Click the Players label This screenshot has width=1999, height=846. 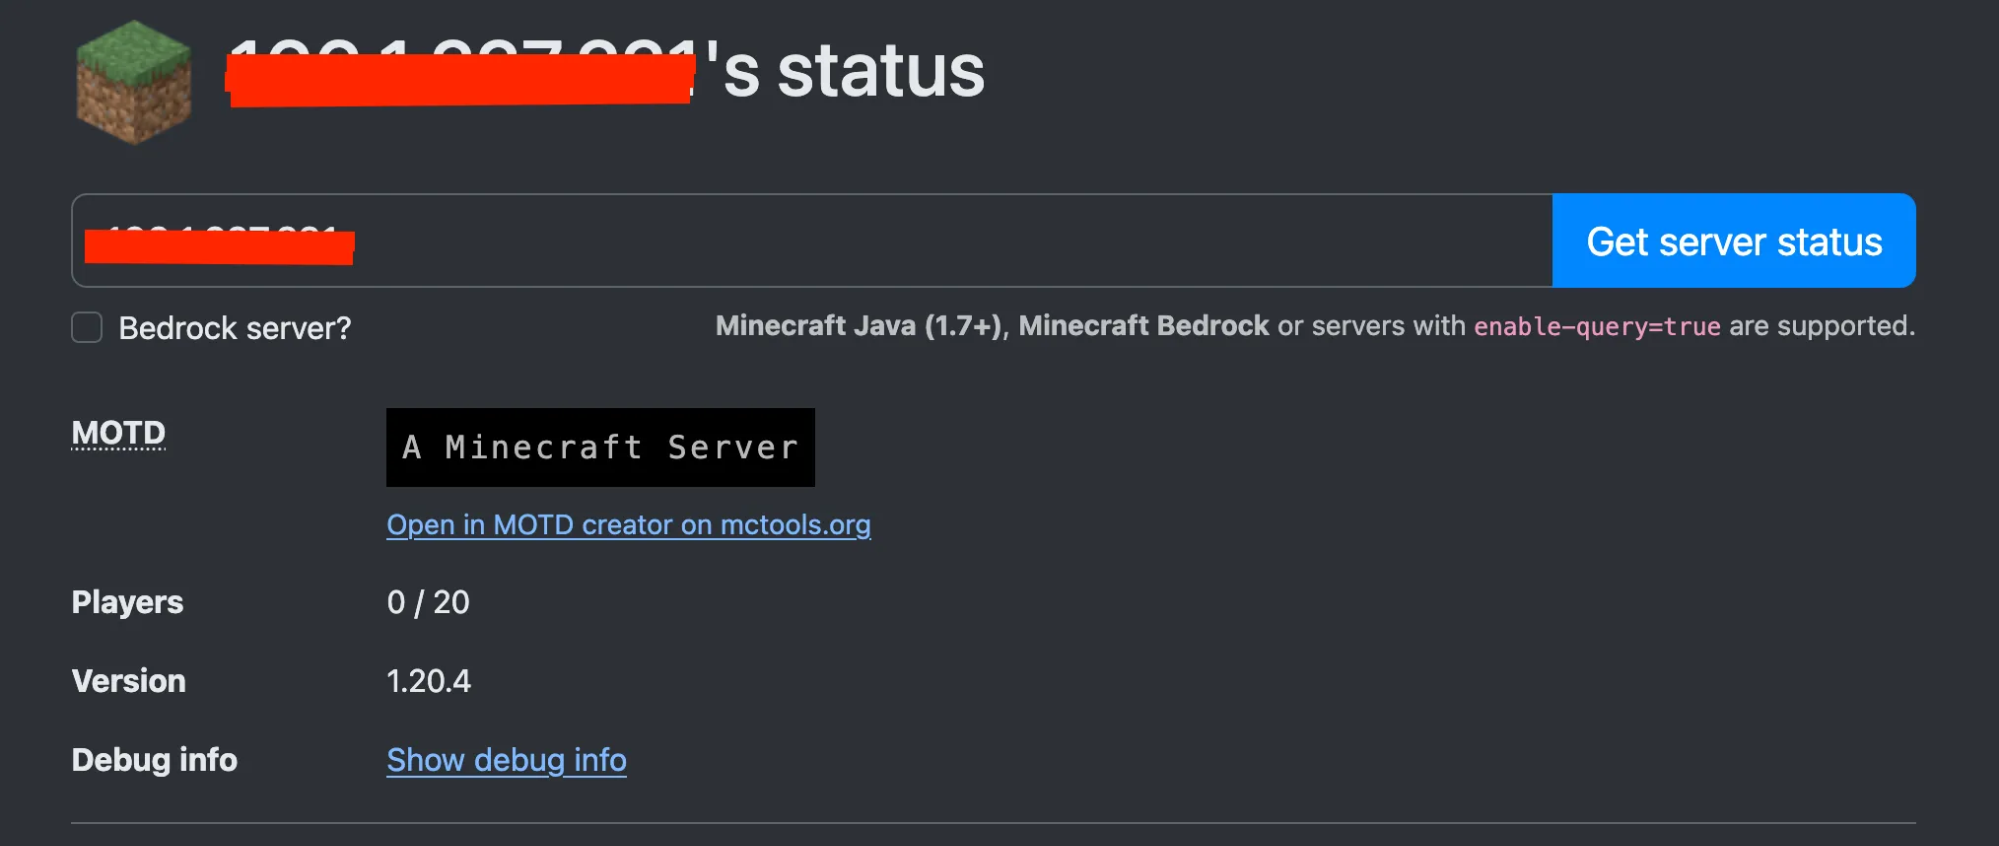(x=128, y=602)
